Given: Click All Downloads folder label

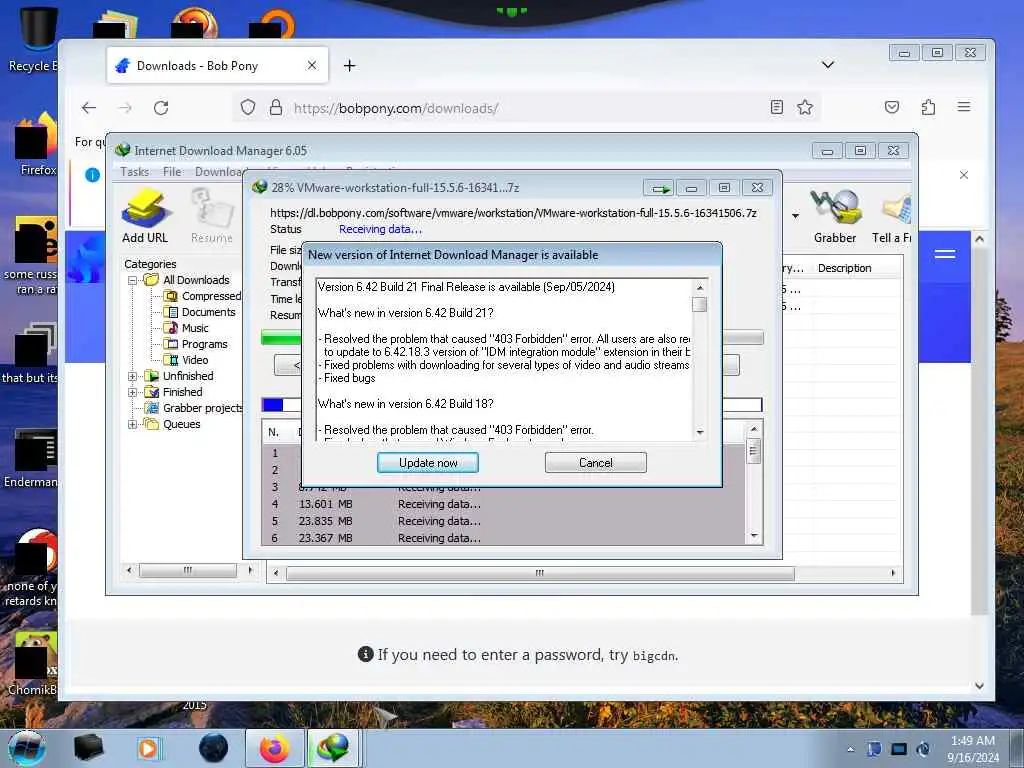Looking at the screenshot, I should tap(196, 280).
